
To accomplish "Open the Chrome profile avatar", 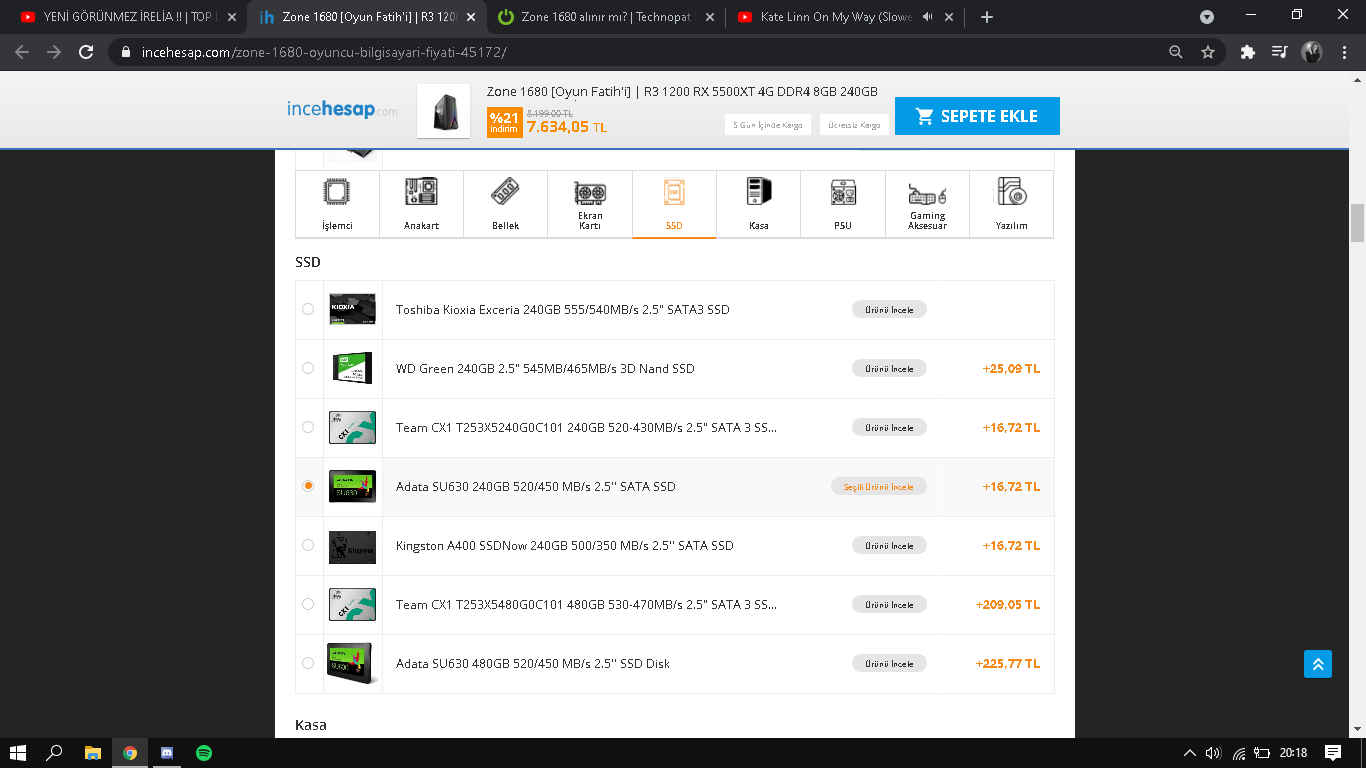I will coord(1312,52).
